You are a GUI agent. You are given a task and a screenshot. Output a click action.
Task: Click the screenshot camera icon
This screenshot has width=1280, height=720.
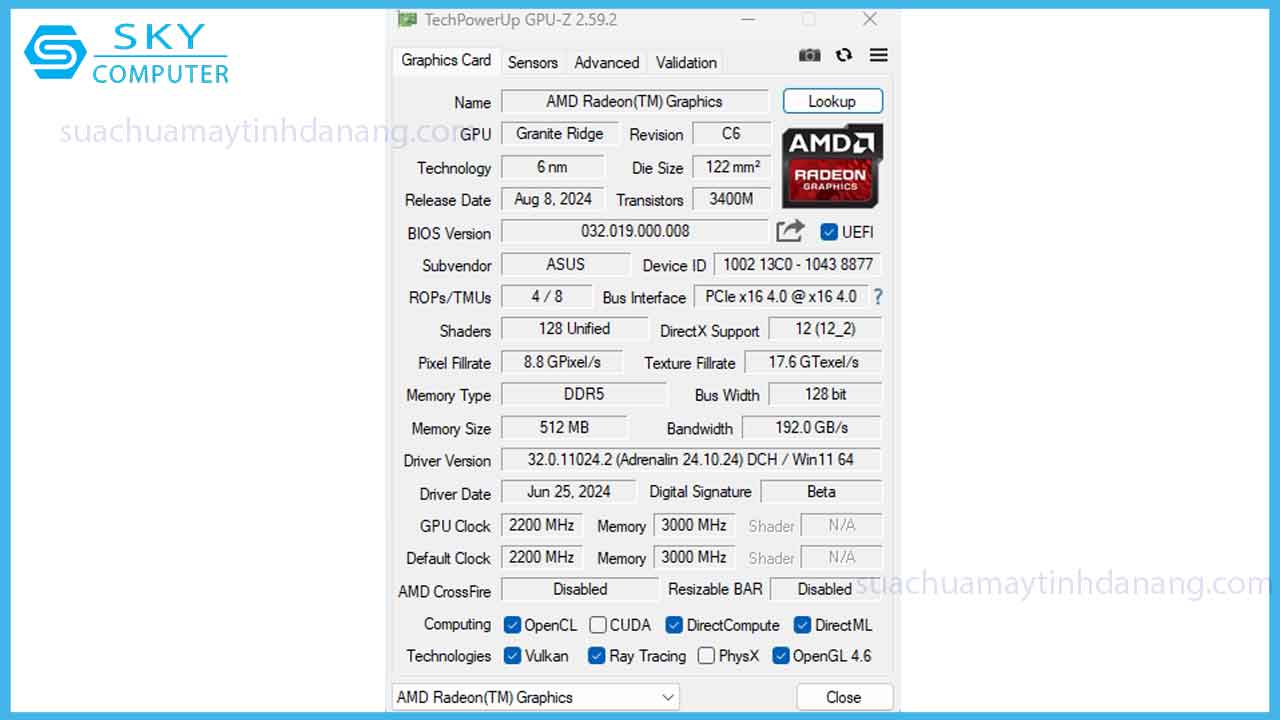pyautogui.click(x=809, y=56)
